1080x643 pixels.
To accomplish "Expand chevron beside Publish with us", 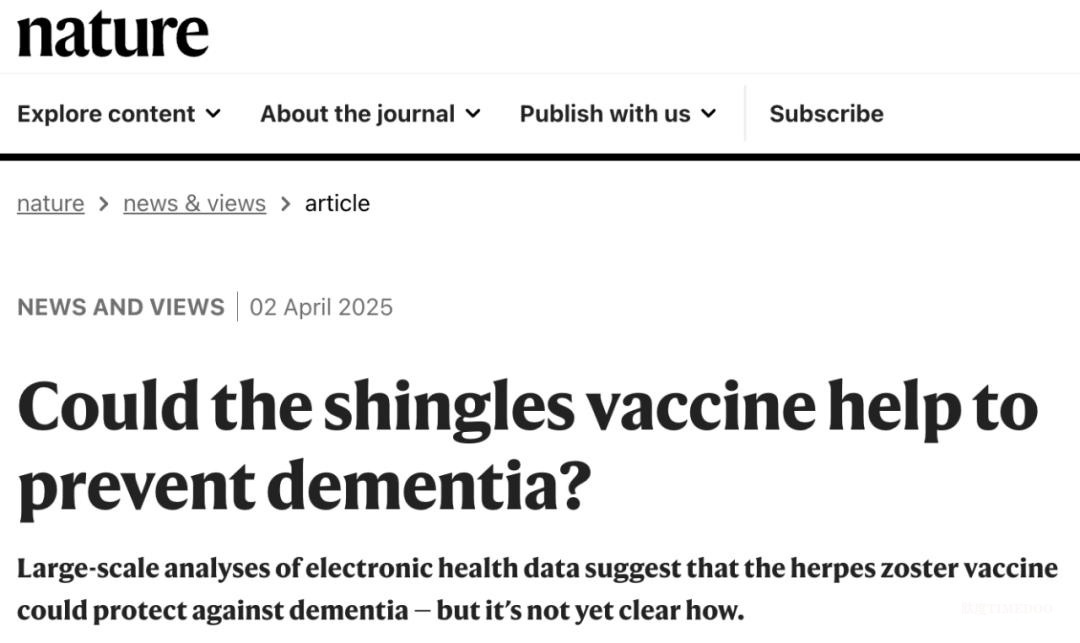I will (708, 114).
